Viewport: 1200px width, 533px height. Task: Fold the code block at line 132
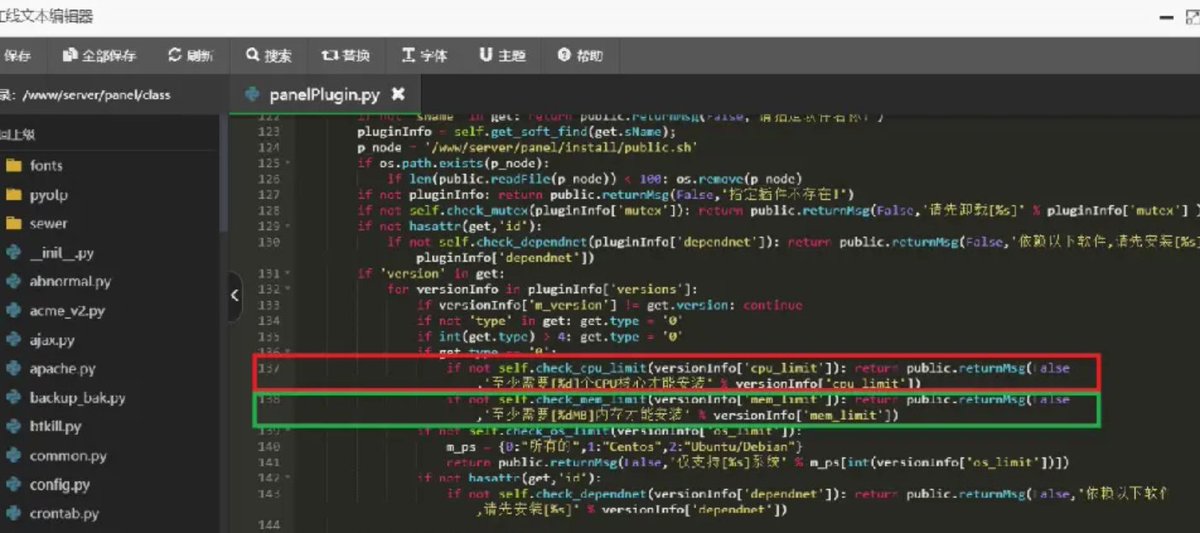pos(288,289)
